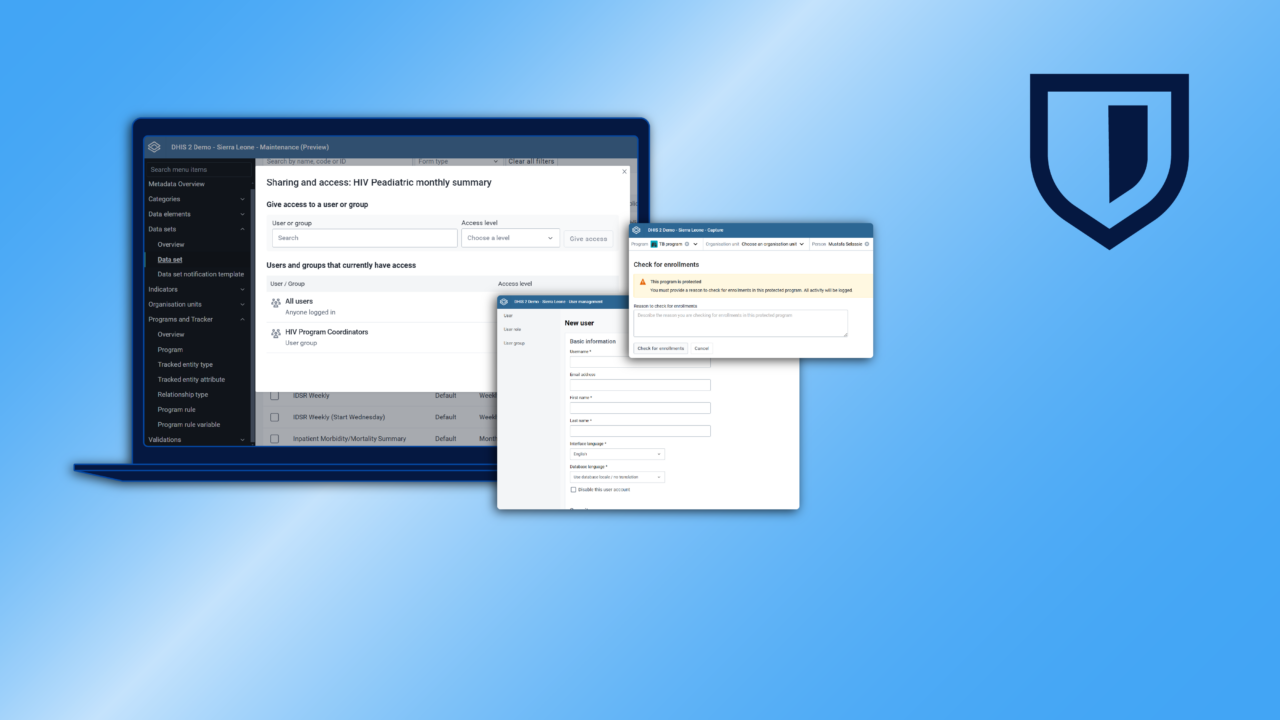
Task: Expand the Categories menu section
Action: tap(242, 199)
